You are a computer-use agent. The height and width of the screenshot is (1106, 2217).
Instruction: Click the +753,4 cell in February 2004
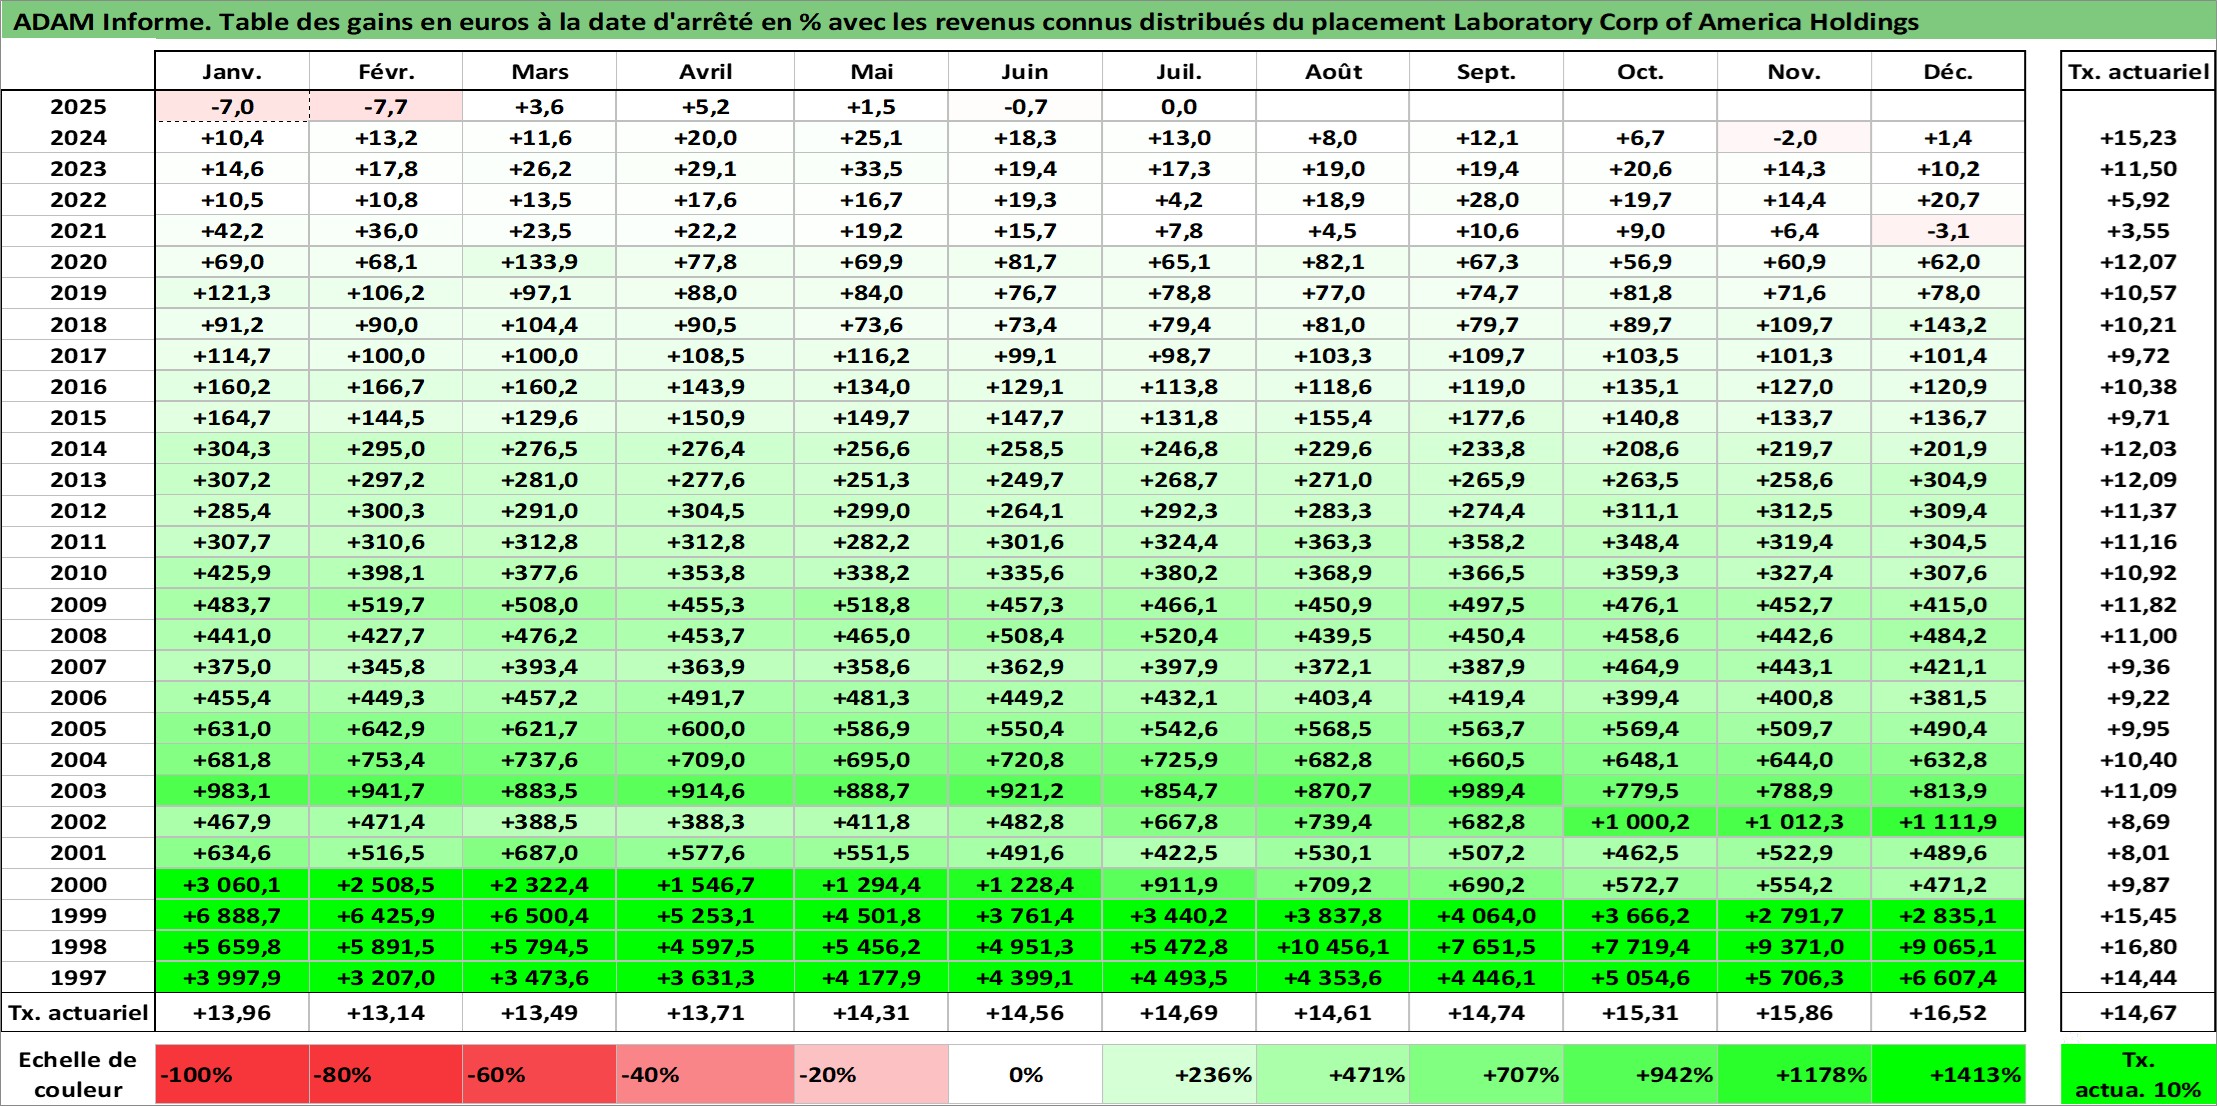386,760
